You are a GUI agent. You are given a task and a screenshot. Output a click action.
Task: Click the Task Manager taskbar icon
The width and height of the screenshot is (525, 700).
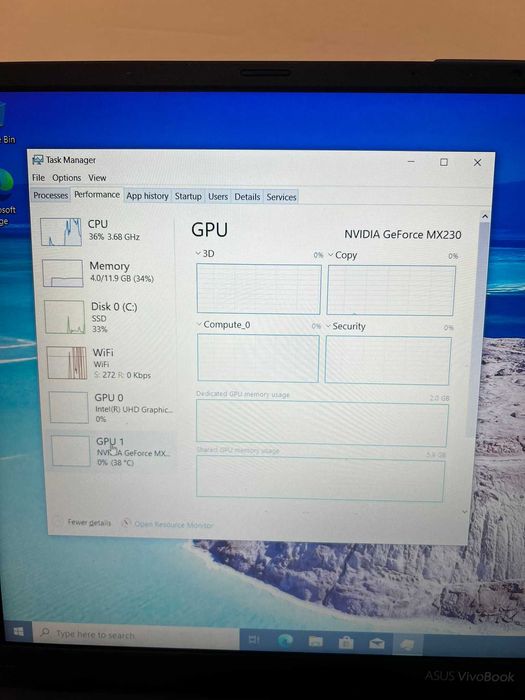click(407, 645)
